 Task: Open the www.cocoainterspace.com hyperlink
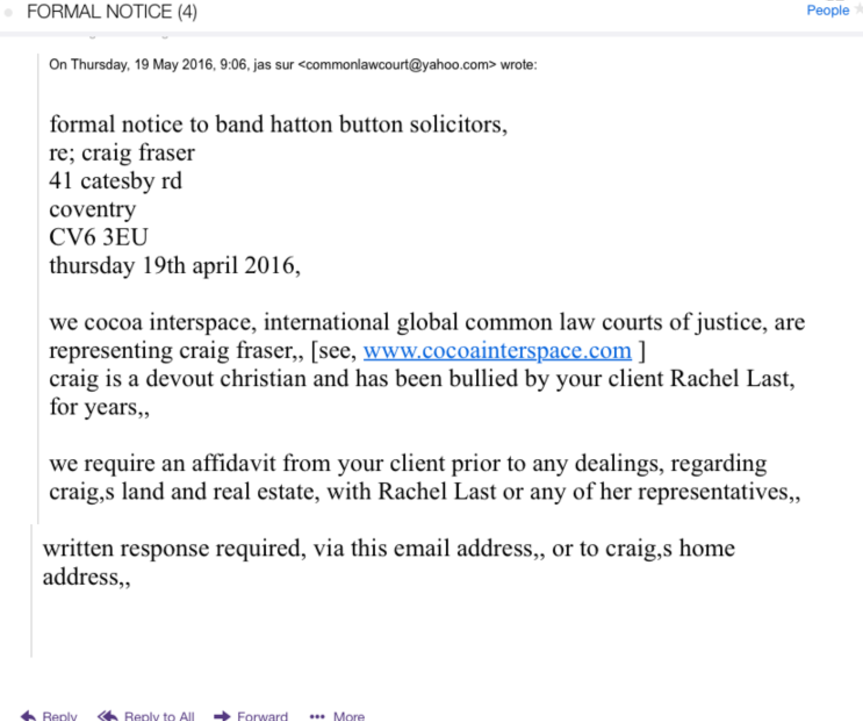tap(497, 350)
